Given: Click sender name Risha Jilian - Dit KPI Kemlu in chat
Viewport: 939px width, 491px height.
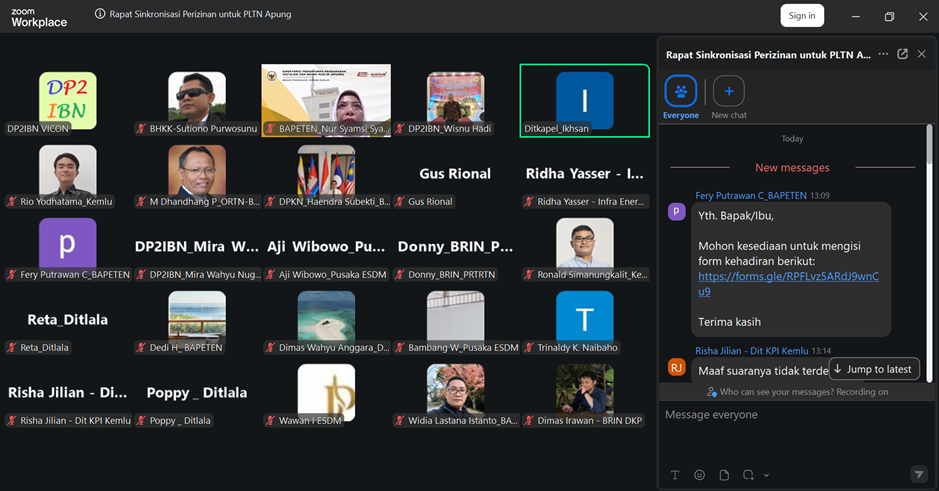Looking at the screenshot, I should pyautogui.click(x=752, y=351).
